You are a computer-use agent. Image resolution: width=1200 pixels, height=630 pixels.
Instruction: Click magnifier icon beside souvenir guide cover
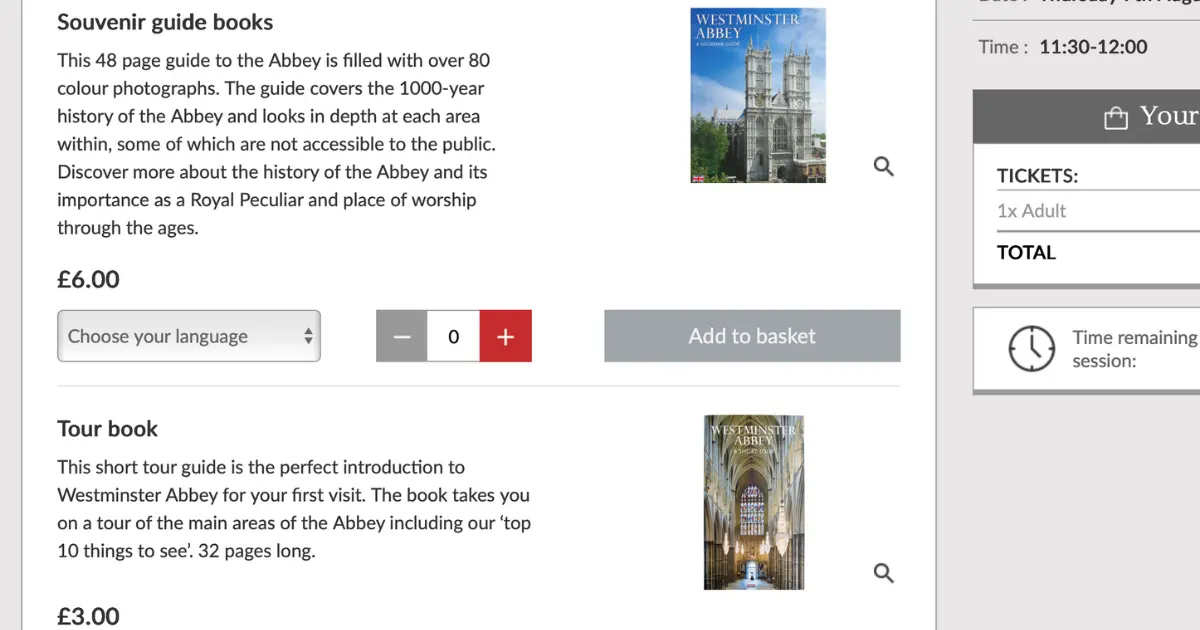883,166
